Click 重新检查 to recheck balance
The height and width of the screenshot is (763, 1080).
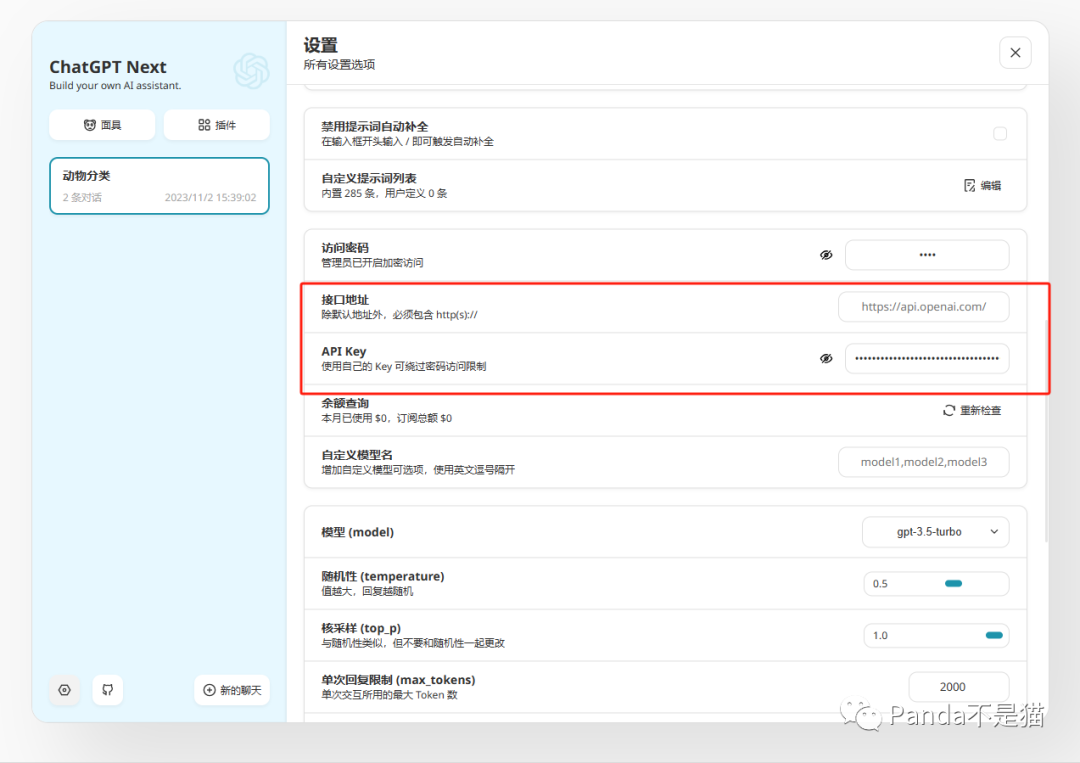pyautogui.click(x=972, y=410)
